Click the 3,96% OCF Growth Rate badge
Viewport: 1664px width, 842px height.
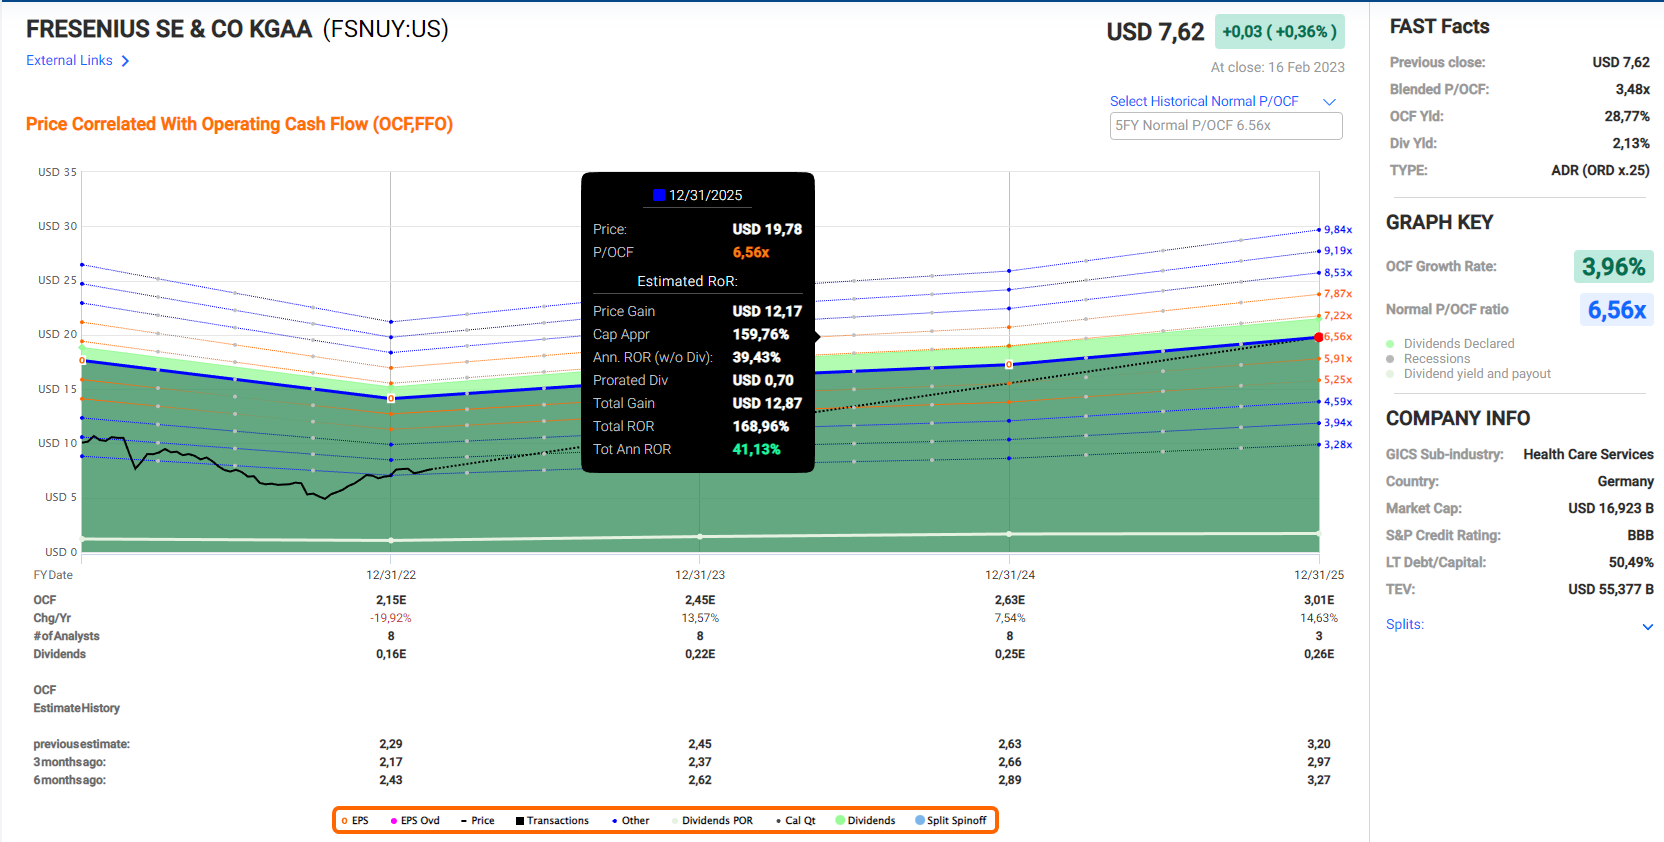click(1613, 267)
